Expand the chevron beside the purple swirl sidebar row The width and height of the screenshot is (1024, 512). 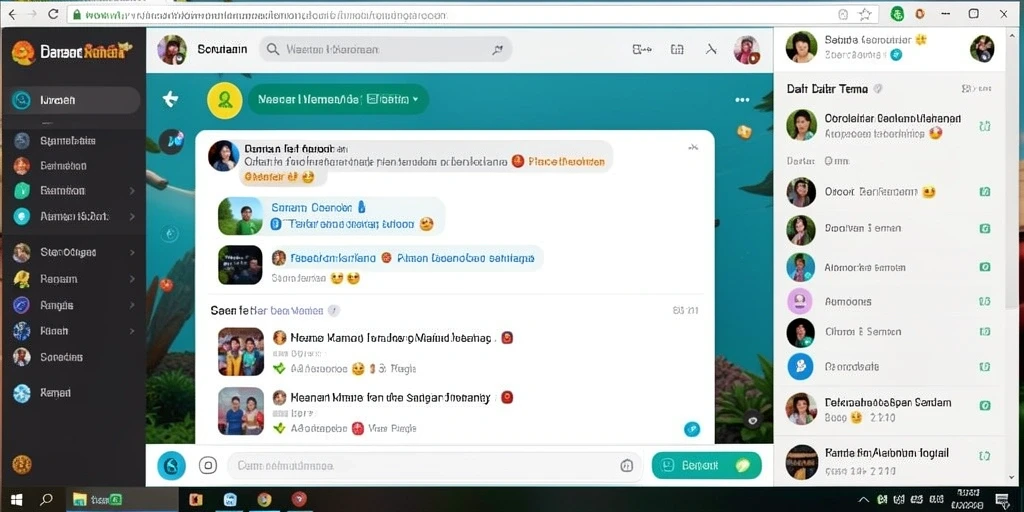[x=132, y=305]
